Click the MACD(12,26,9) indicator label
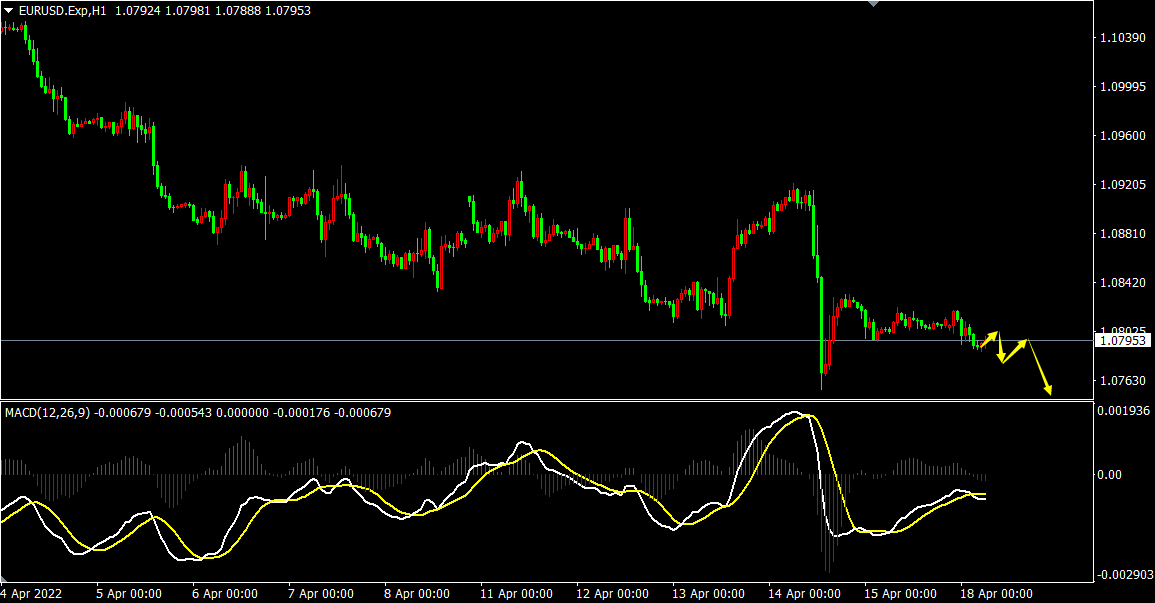The height and width of the screenshot is (603, 1155). pyautogui.click(x=47, y=412)
